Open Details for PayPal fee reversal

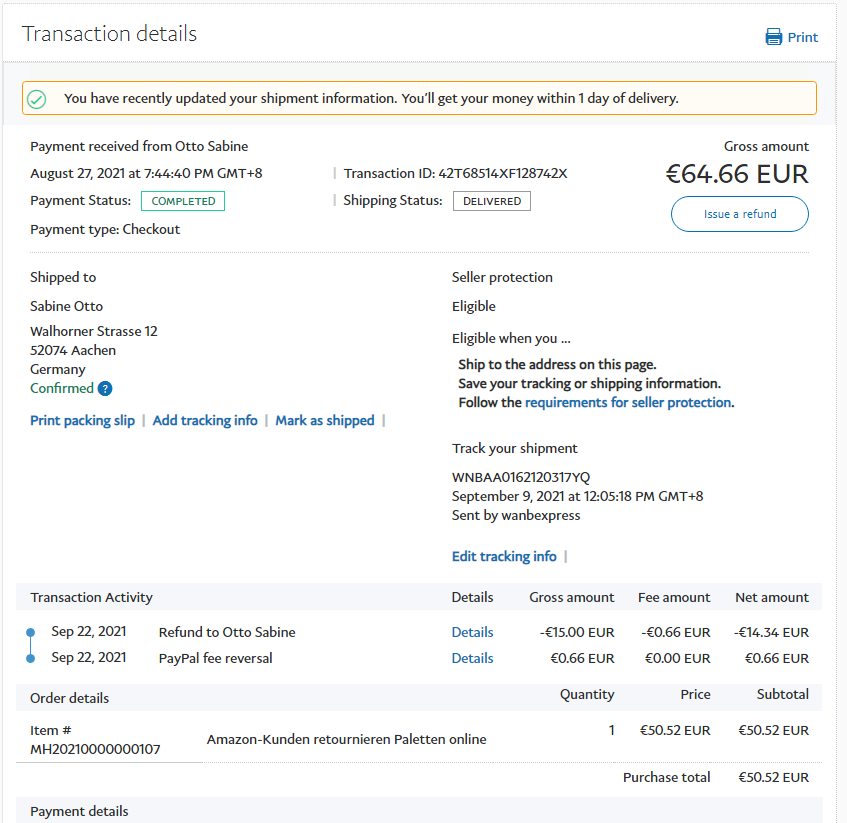coord(472,658)
